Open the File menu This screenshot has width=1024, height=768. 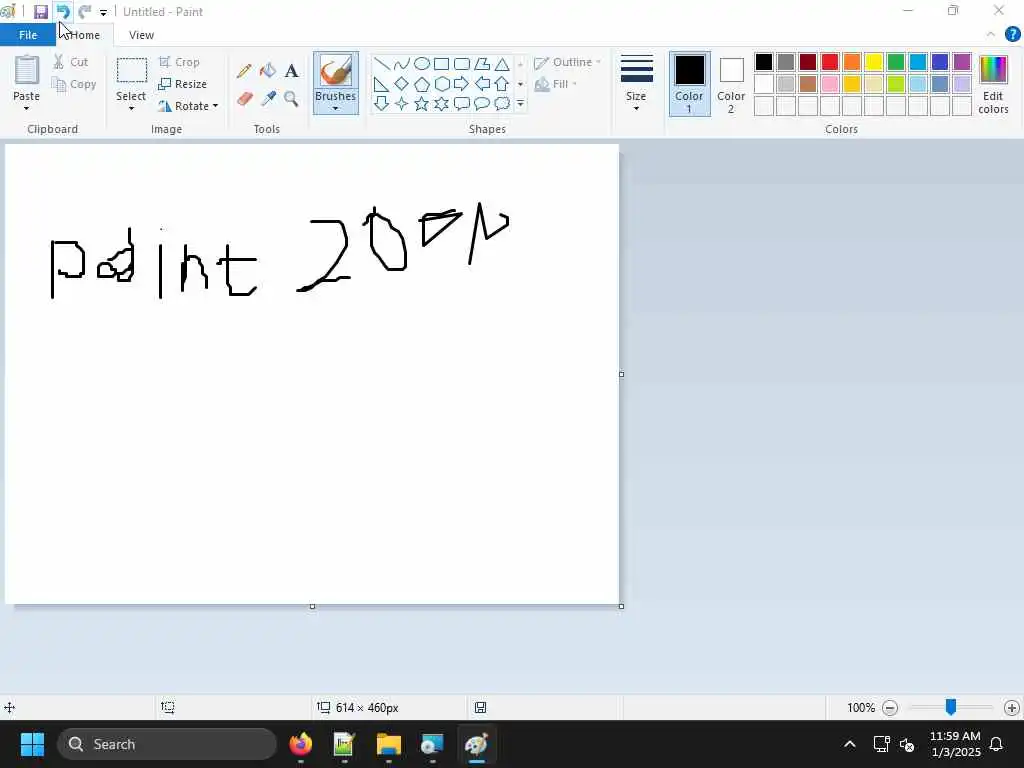[x=28, y=35]
